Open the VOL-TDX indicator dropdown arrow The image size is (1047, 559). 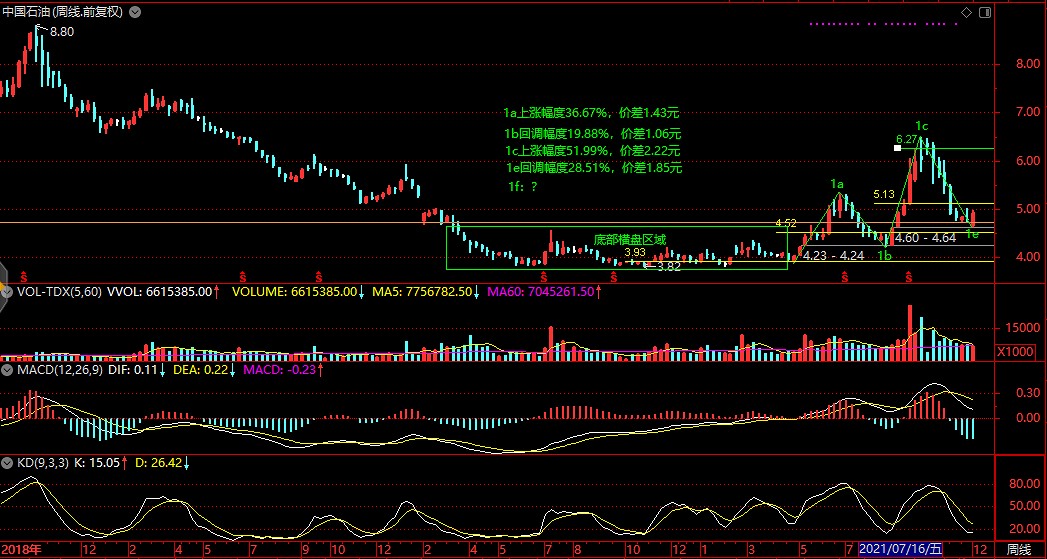tap(7, 291)
